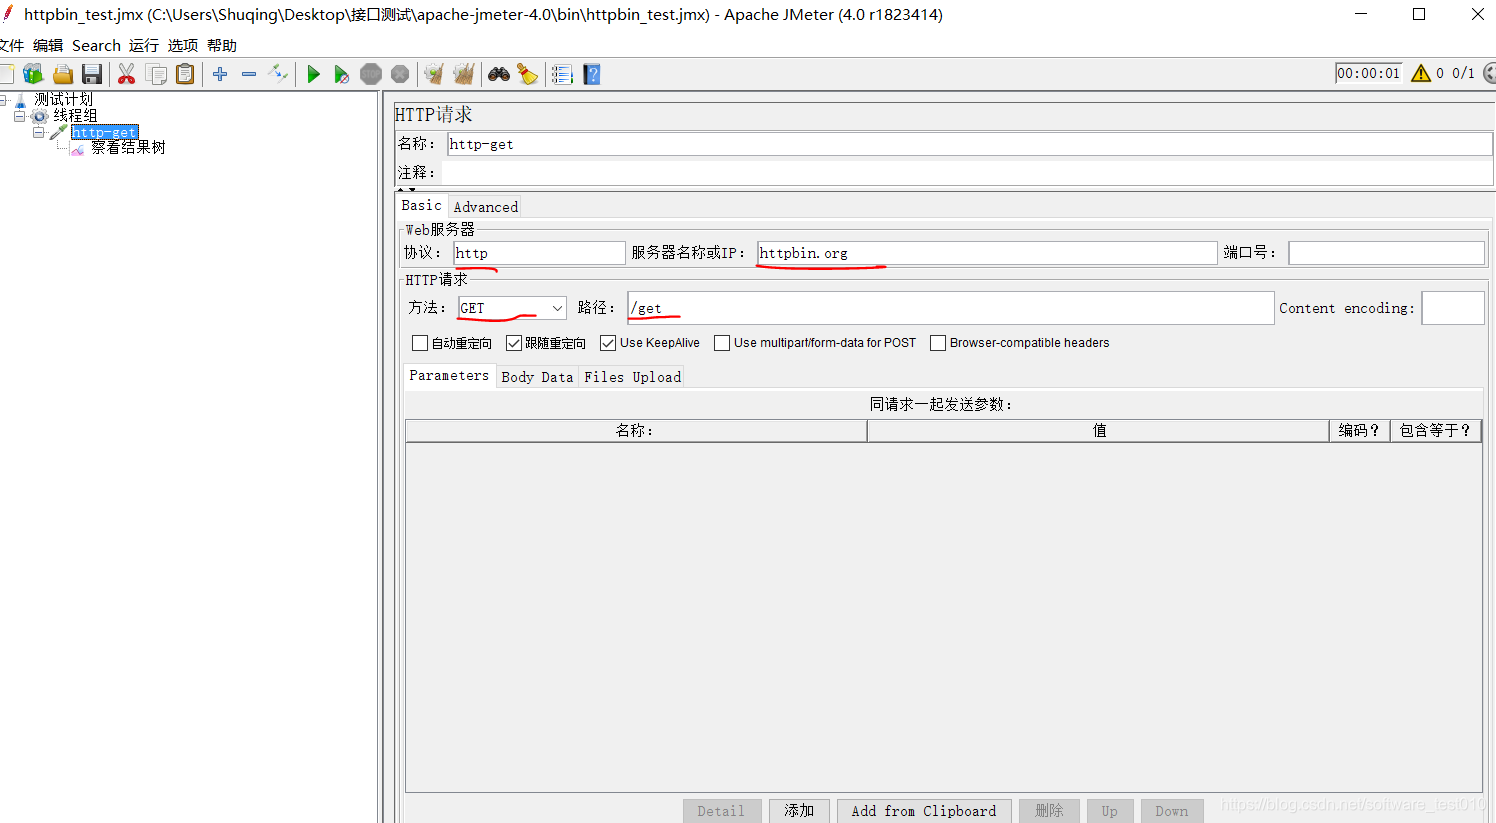The width and height of the screenshot is (1496, 823).
Task: Click the gear icon of 线程组
Action: pyautogui.click(x=40, y=116)
